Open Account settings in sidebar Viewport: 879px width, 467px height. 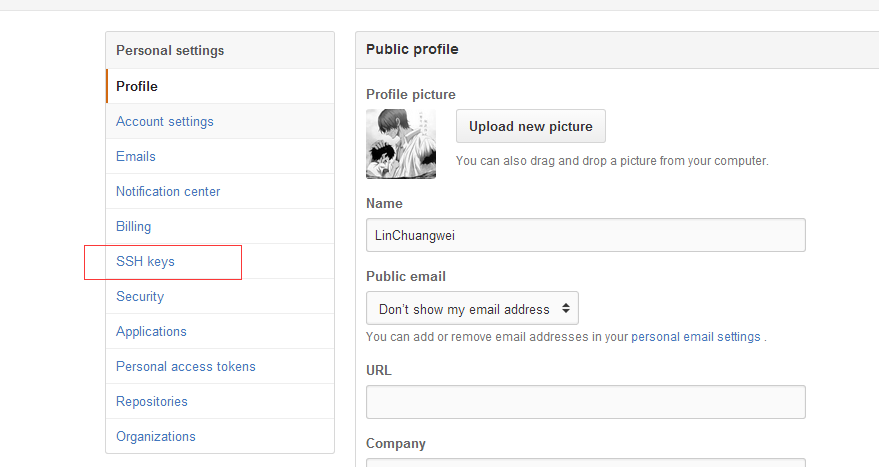[220, 122]
